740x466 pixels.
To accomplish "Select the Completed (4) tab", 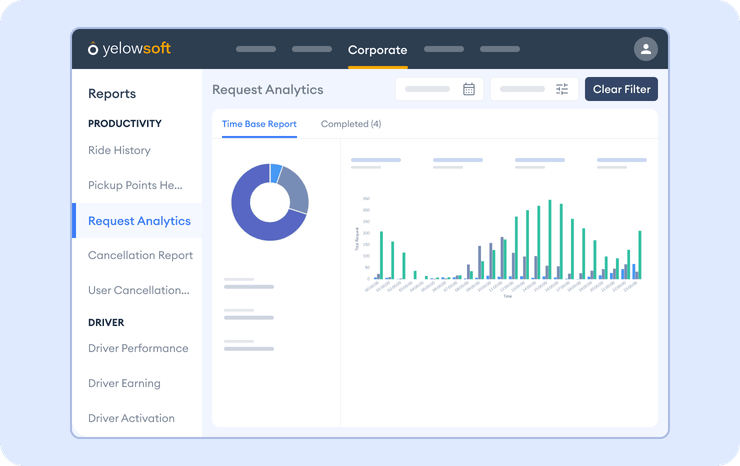I will tap(350, 124).
